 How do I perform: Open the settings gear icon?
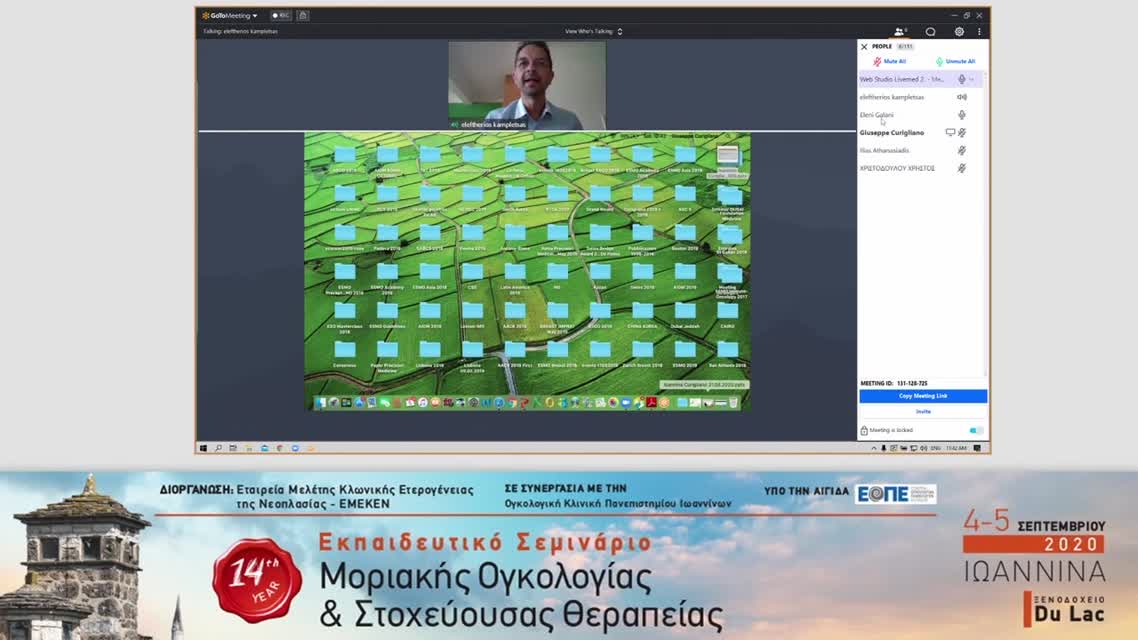(x=959, y=32)
